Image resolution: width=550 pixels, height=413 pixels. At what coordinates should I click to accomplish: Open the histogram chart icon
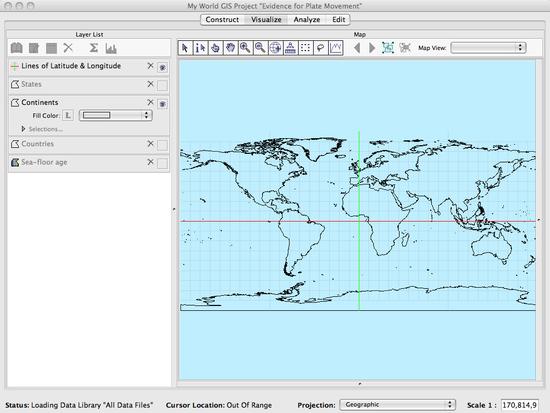click(111, 48)
